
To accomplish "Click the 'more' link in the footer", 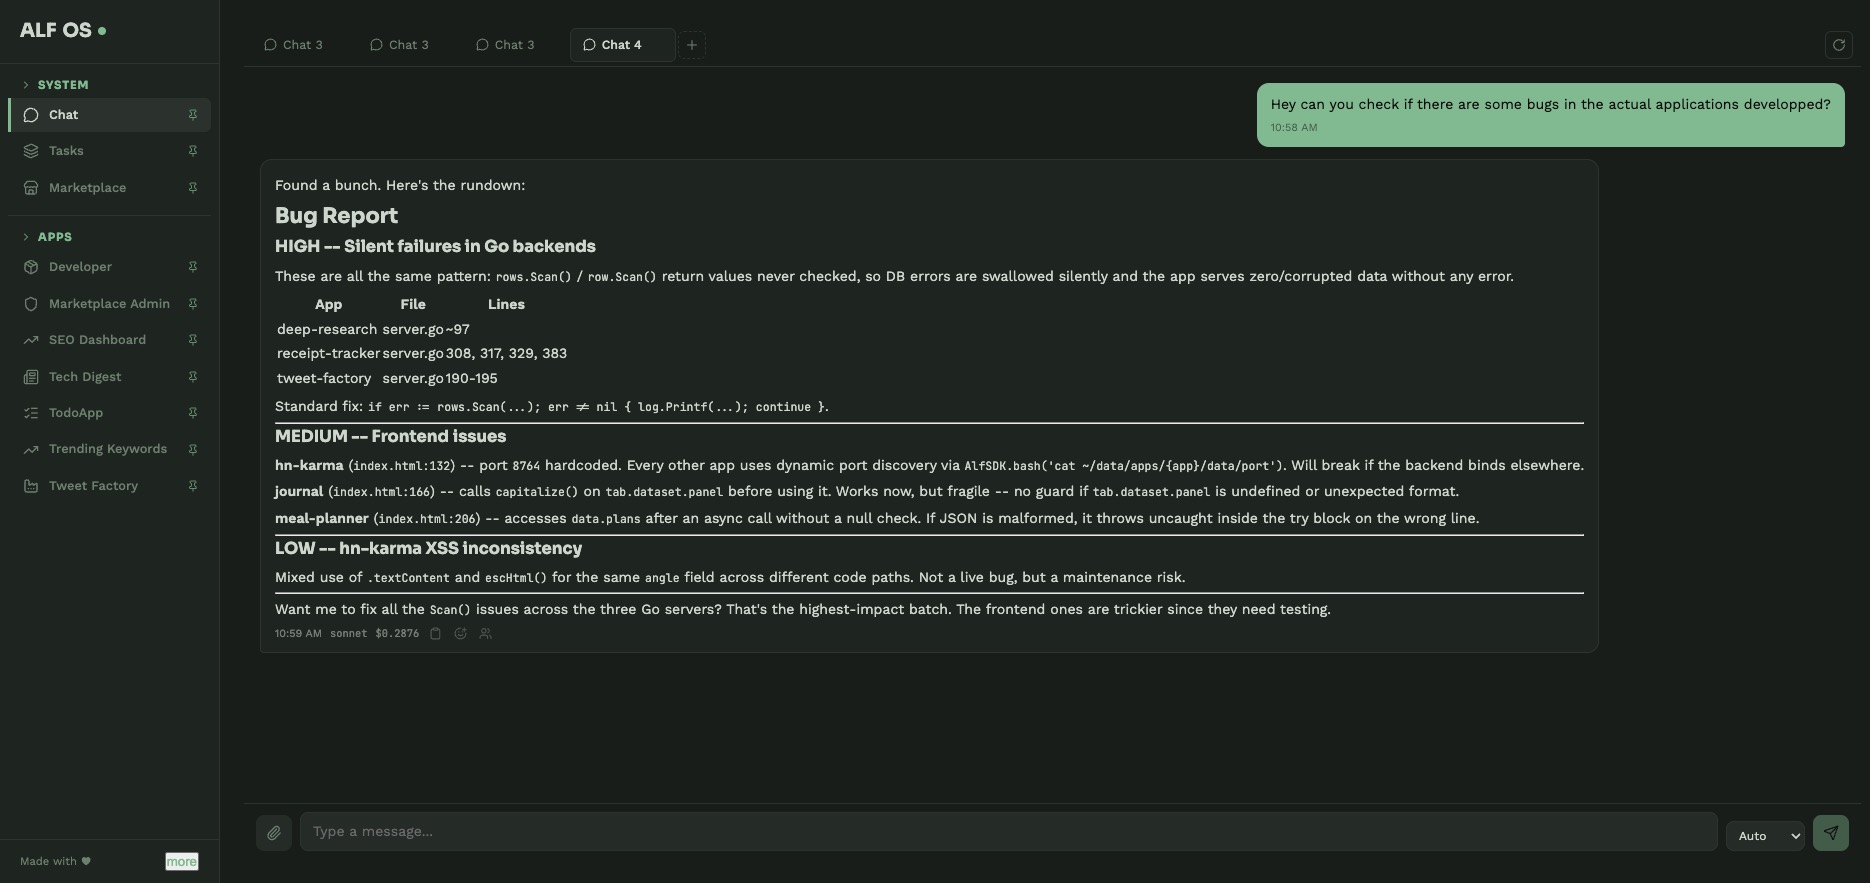I will (x=181, y=861).
